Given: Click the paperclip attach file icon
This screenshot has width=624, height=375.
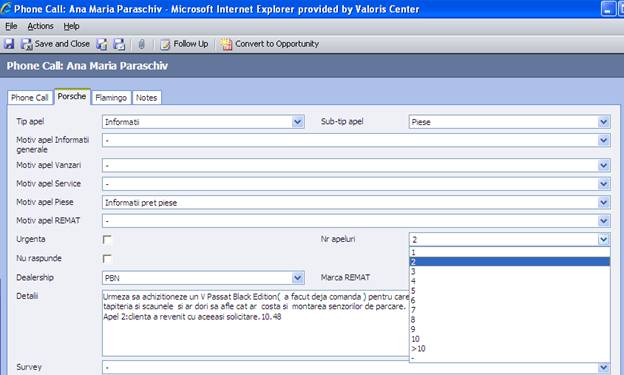Looking at the screenshot, I should click(141, 44).
